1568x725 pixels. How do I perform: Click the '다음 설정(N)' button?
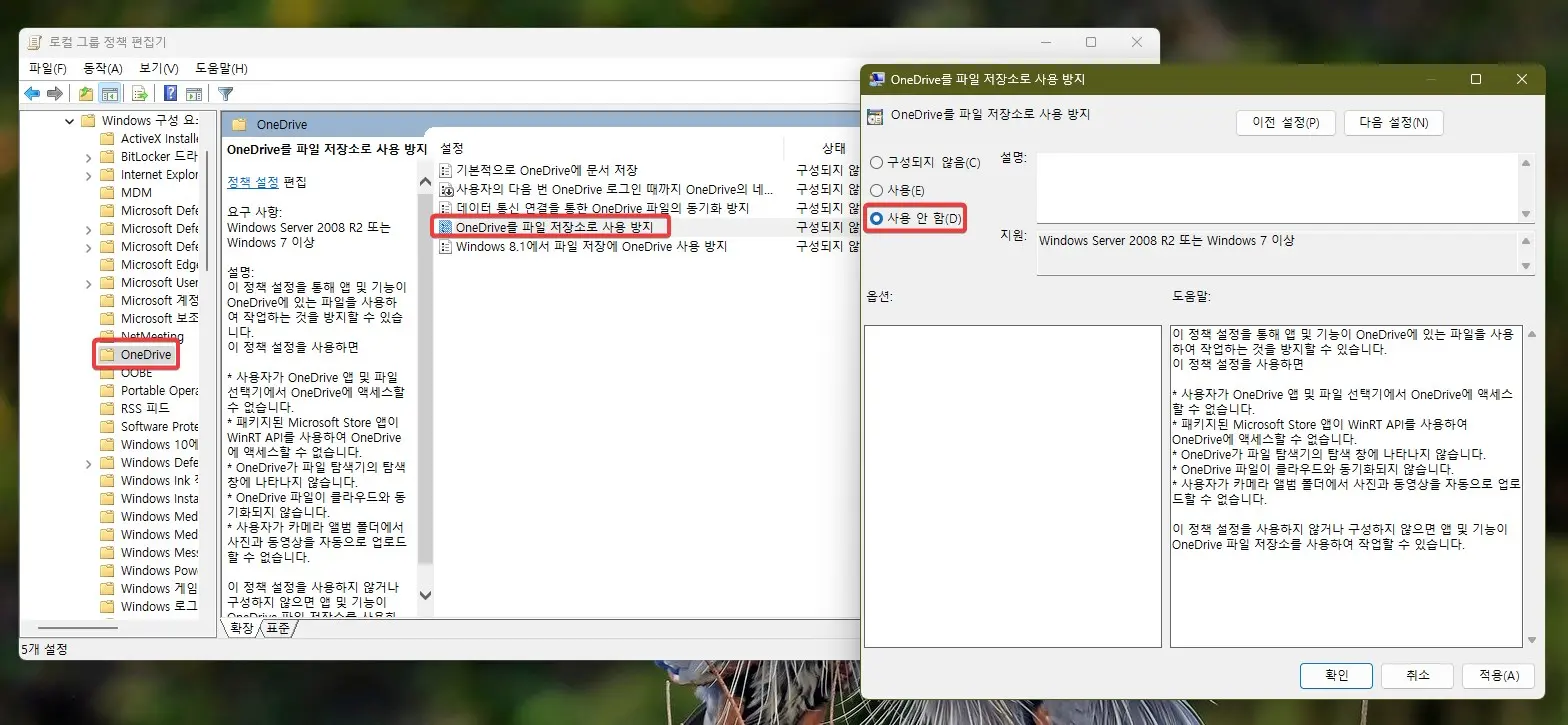click(x=1393, y=123)
